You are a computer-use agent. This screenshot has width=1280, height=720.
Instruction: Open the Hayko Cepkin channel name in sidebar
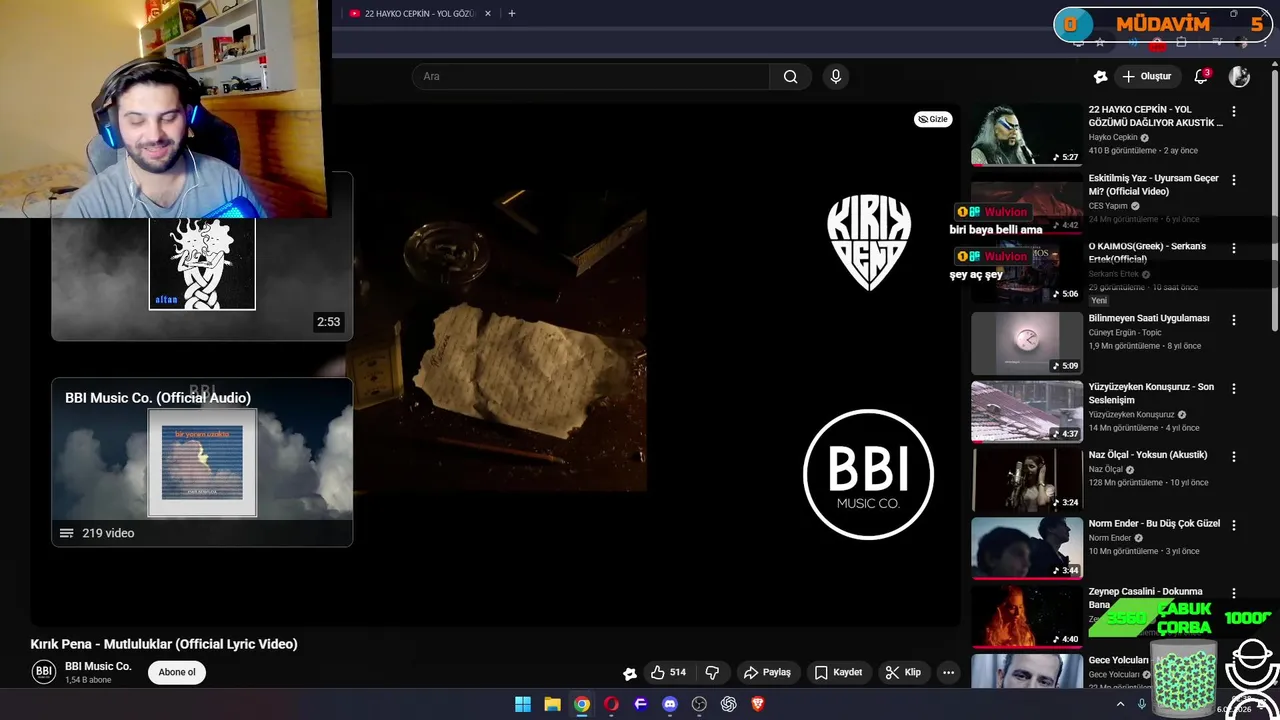[1113, 138]
